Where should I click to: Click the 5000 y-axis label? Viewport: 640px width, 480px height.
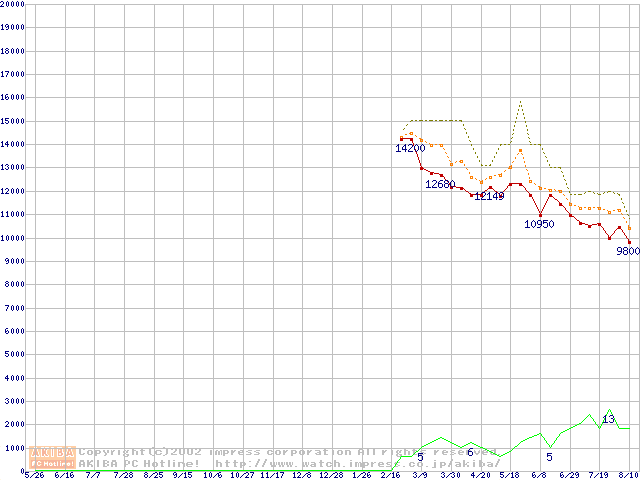[x=14, y=355]
